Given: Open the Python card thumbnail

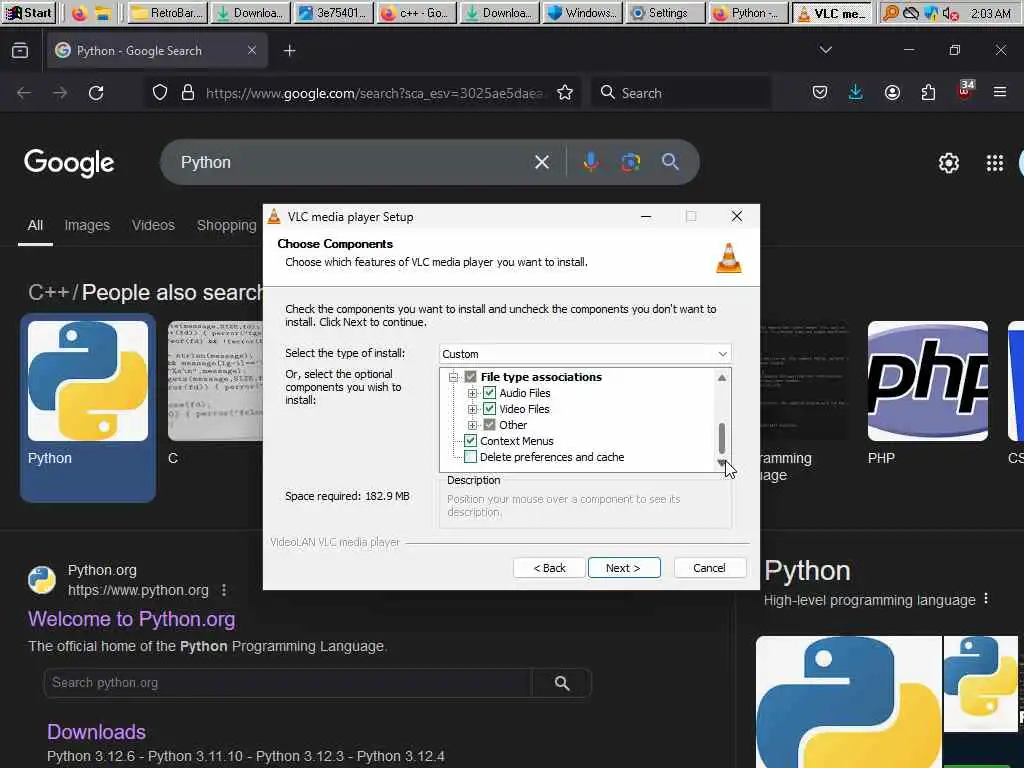Looking at the screenshot, I should point(88,381).
